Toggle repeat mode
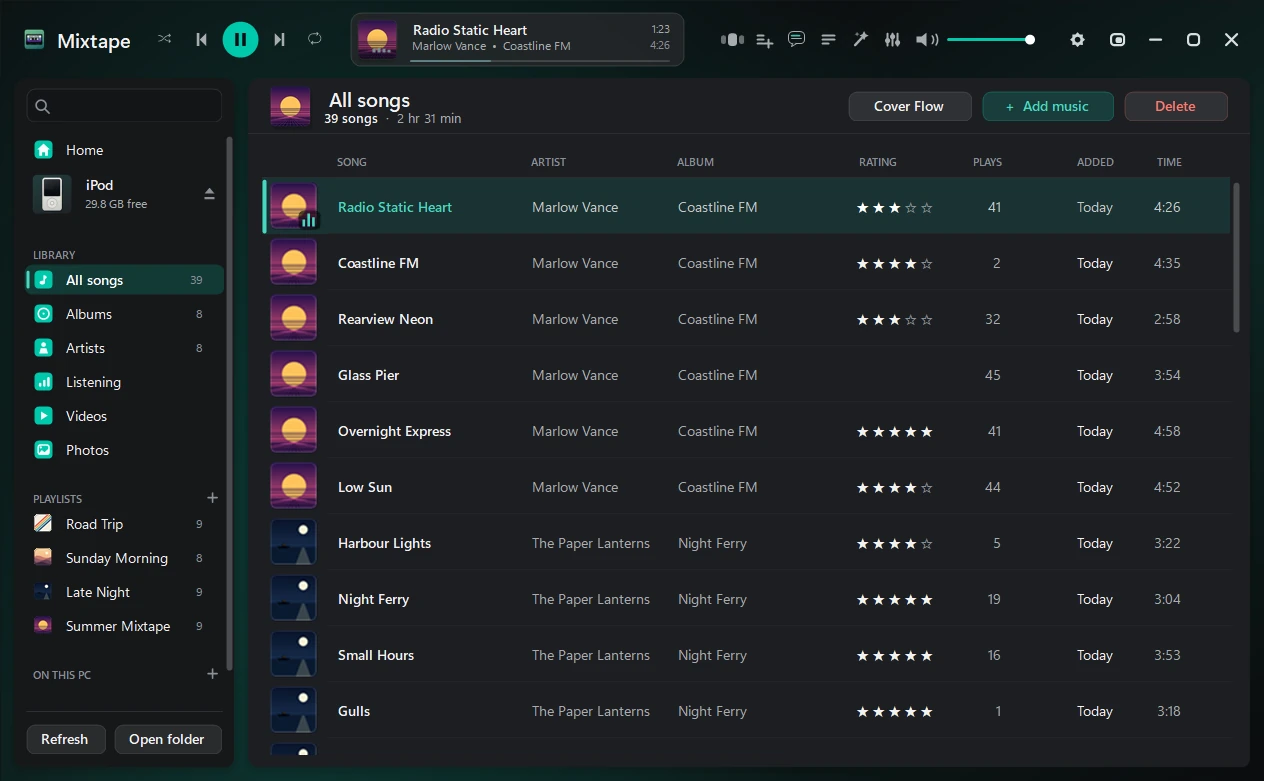1264x781 pixels. coord(315,39)
